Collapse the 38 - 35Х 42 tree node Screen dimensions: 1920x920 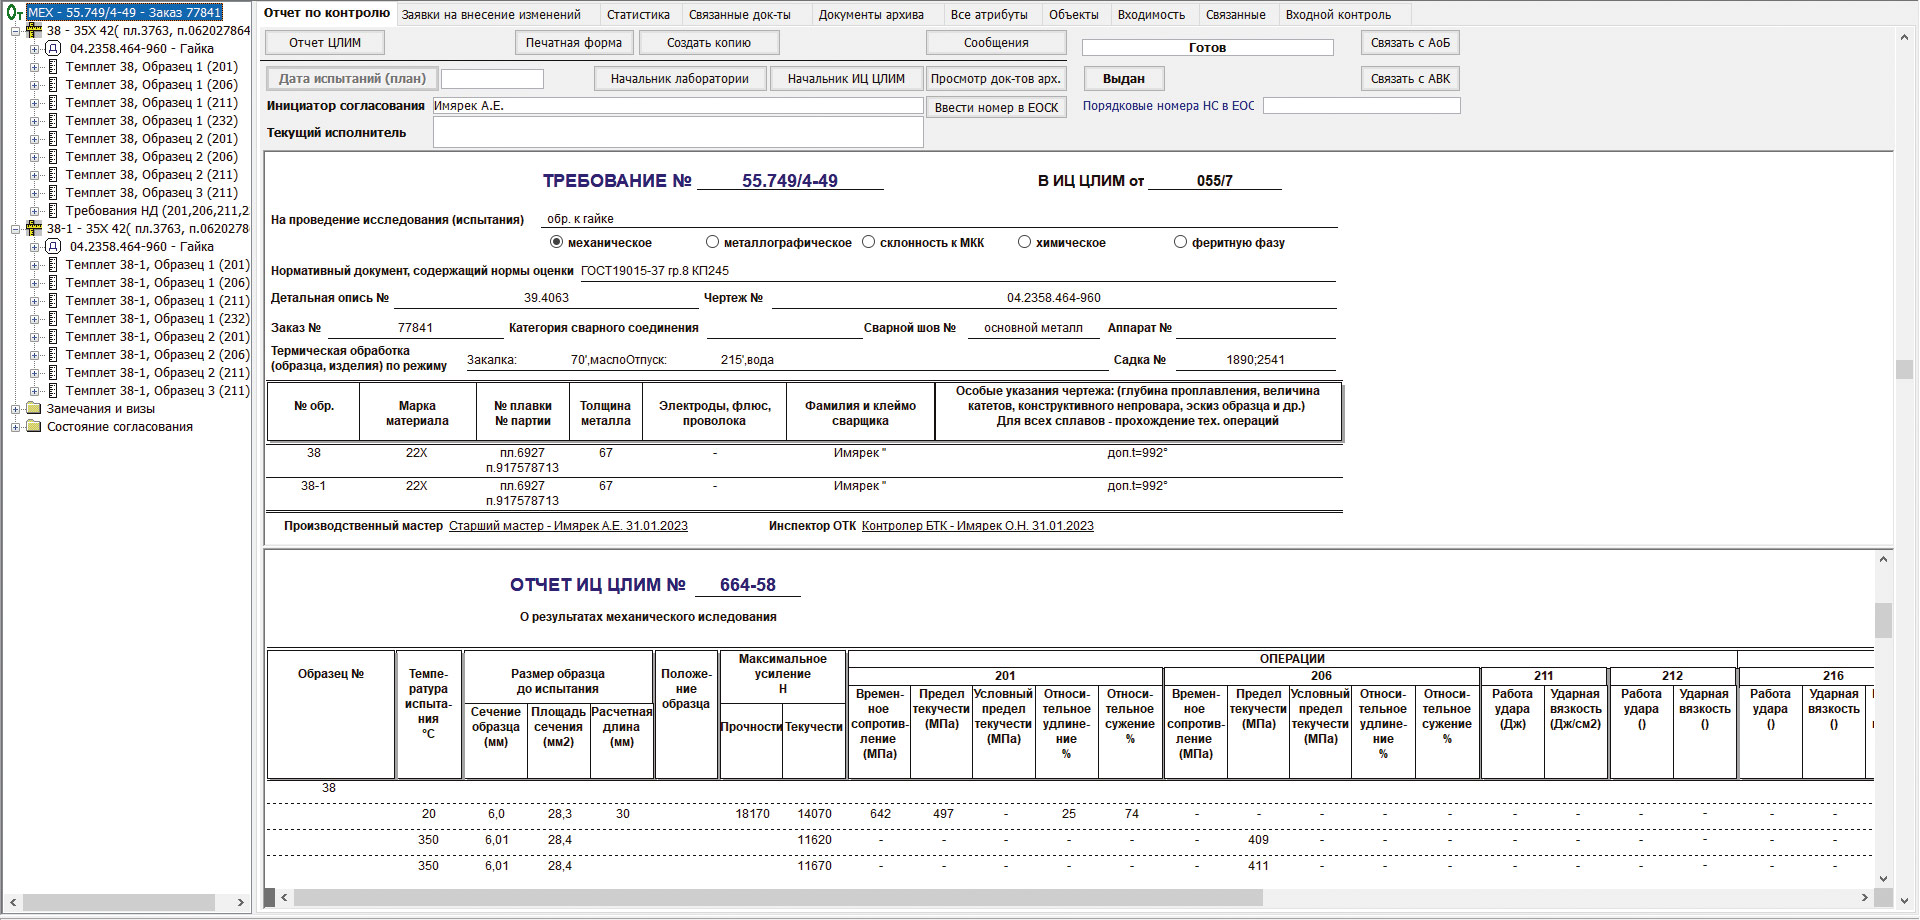(x=16, y=31)
